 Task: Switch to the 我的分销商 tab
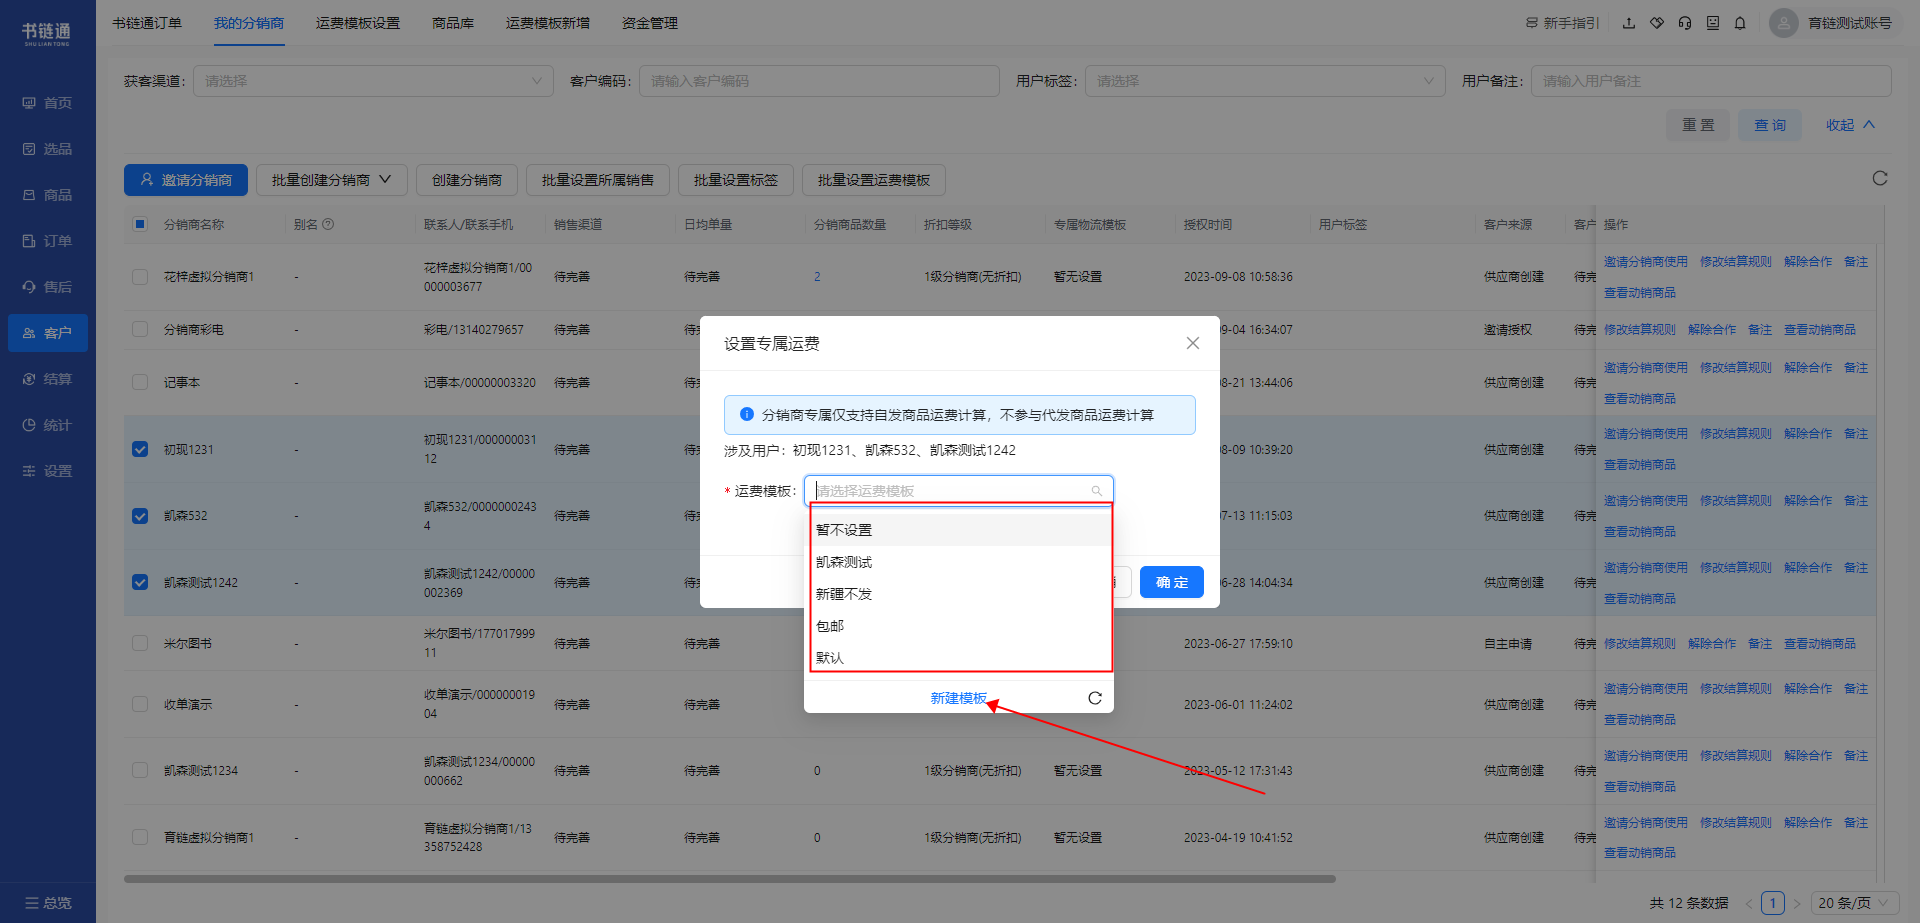pyautogui.click(x=249, y=23)
